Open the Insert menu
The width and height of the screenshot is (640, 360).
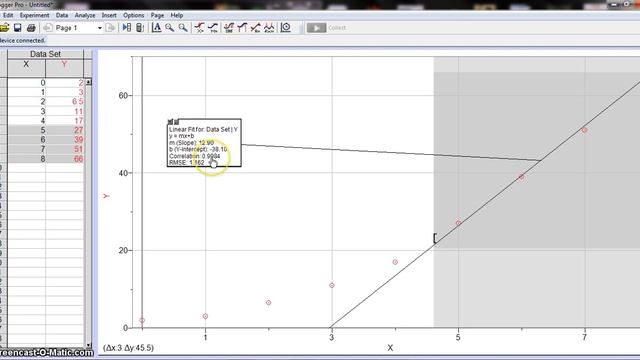click(109, 15)
